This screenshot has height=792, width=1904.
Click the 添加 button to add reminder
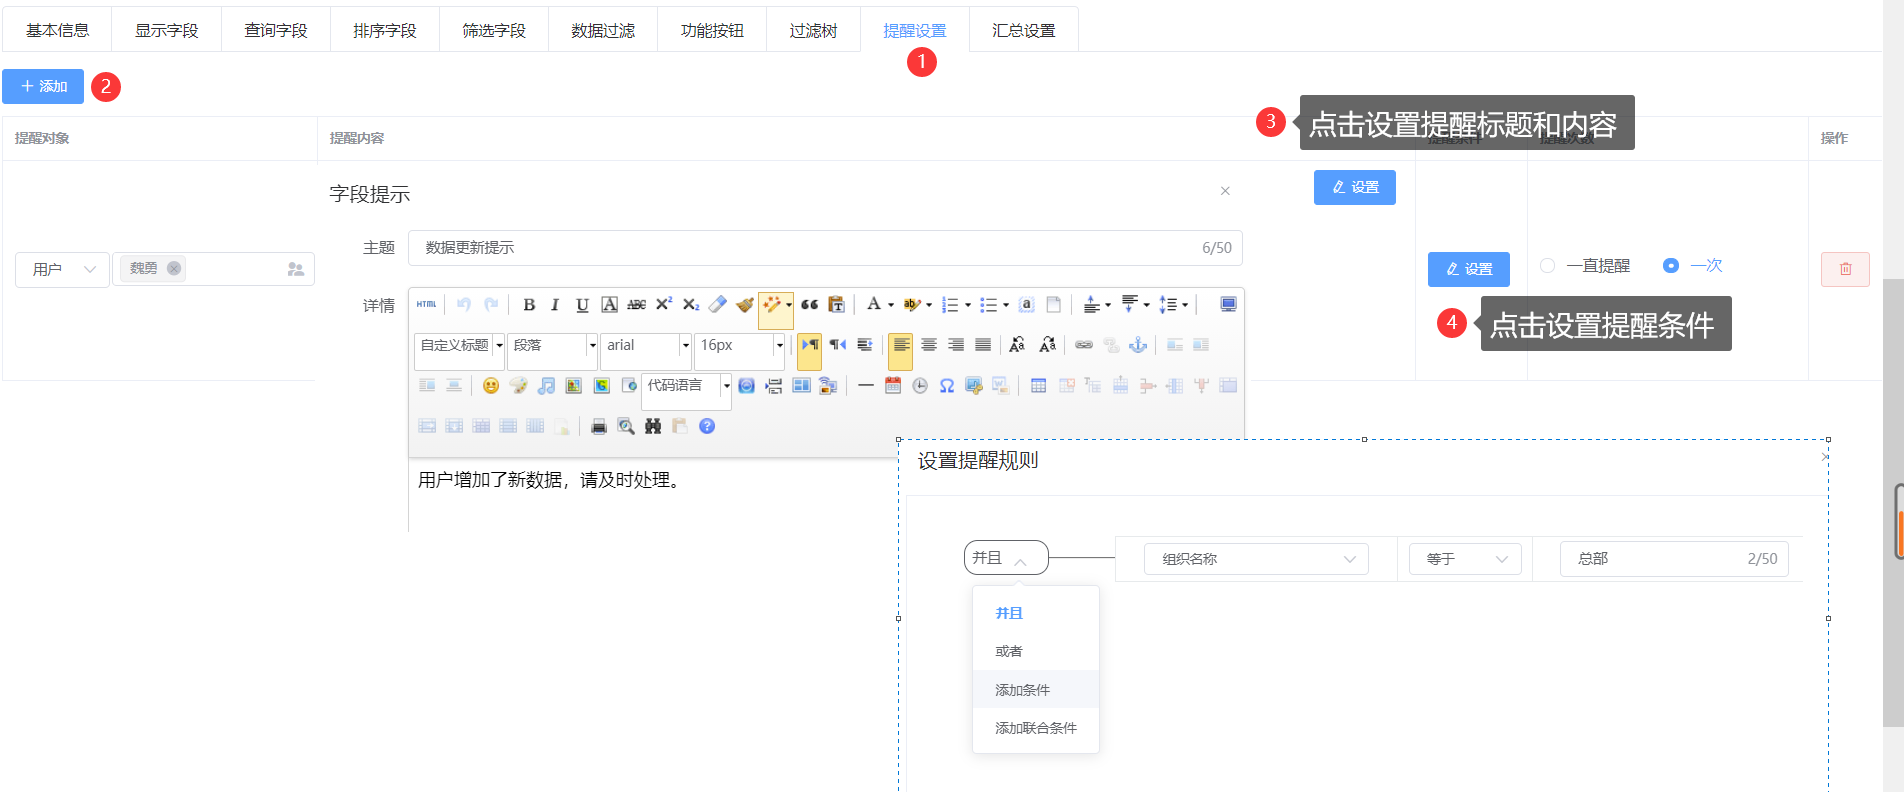tap(43, 87)
